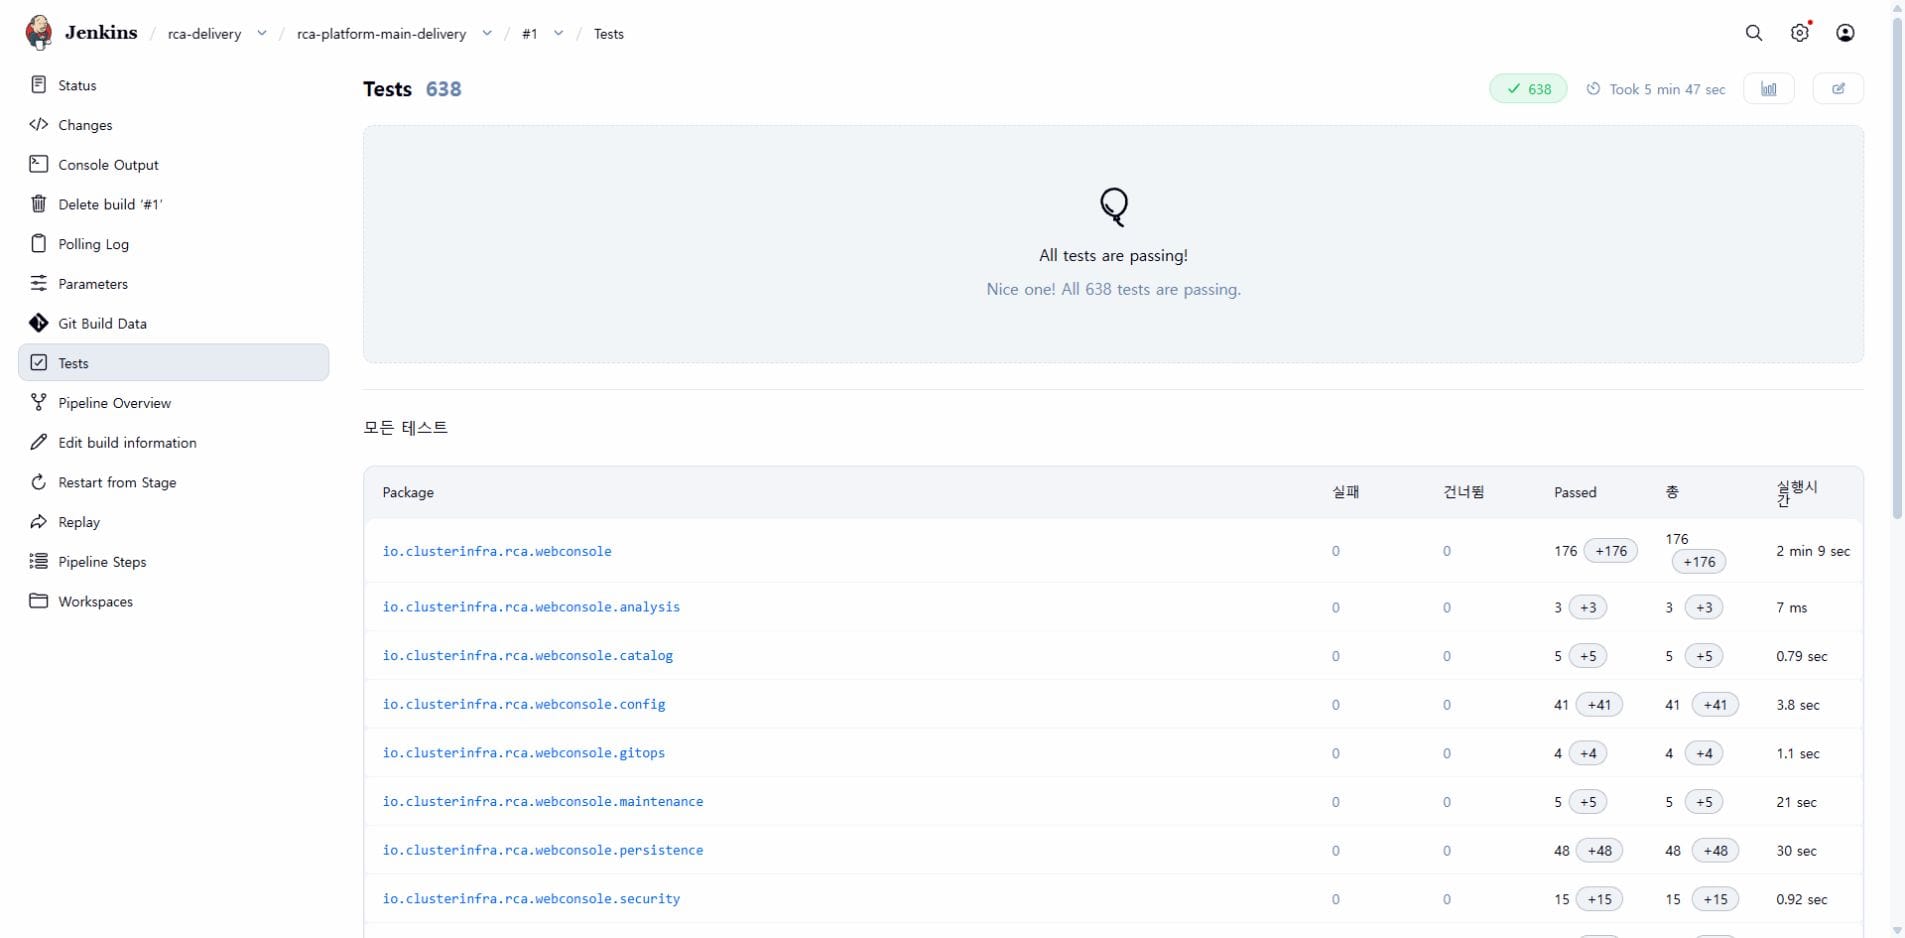Click the Build #1 breadcrumb link
This screenshot has height=938, width=1905.
530,34
